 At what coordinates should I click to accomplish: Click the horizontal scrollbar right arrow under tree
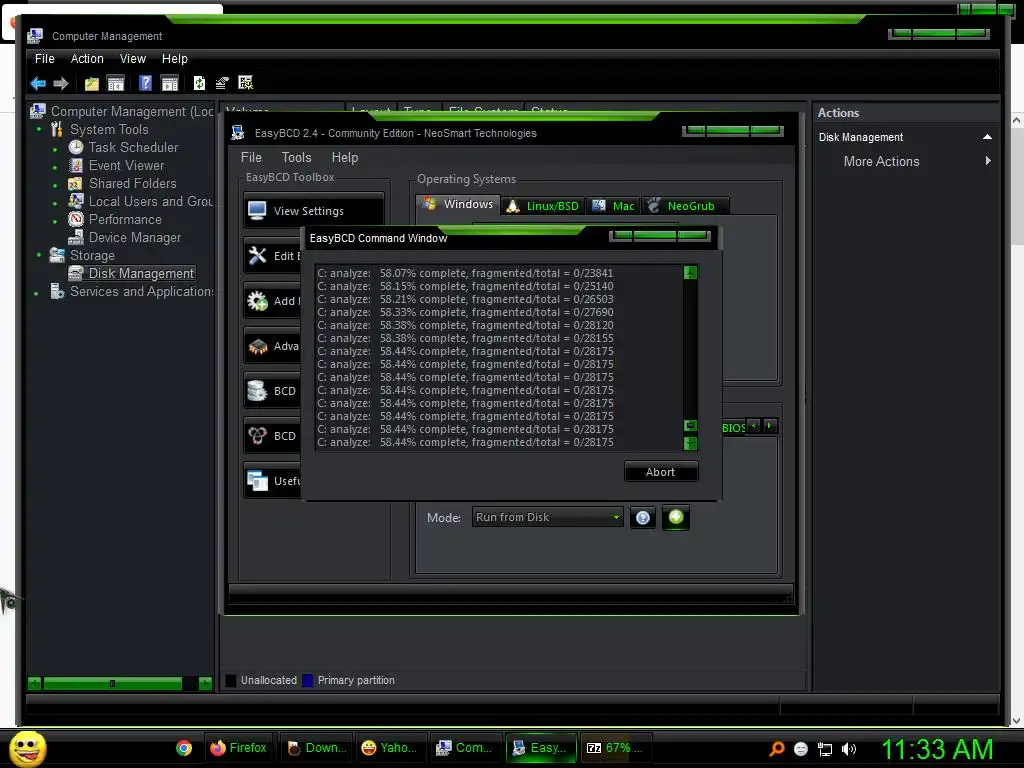pyautogui.click(x=205, y=684)
